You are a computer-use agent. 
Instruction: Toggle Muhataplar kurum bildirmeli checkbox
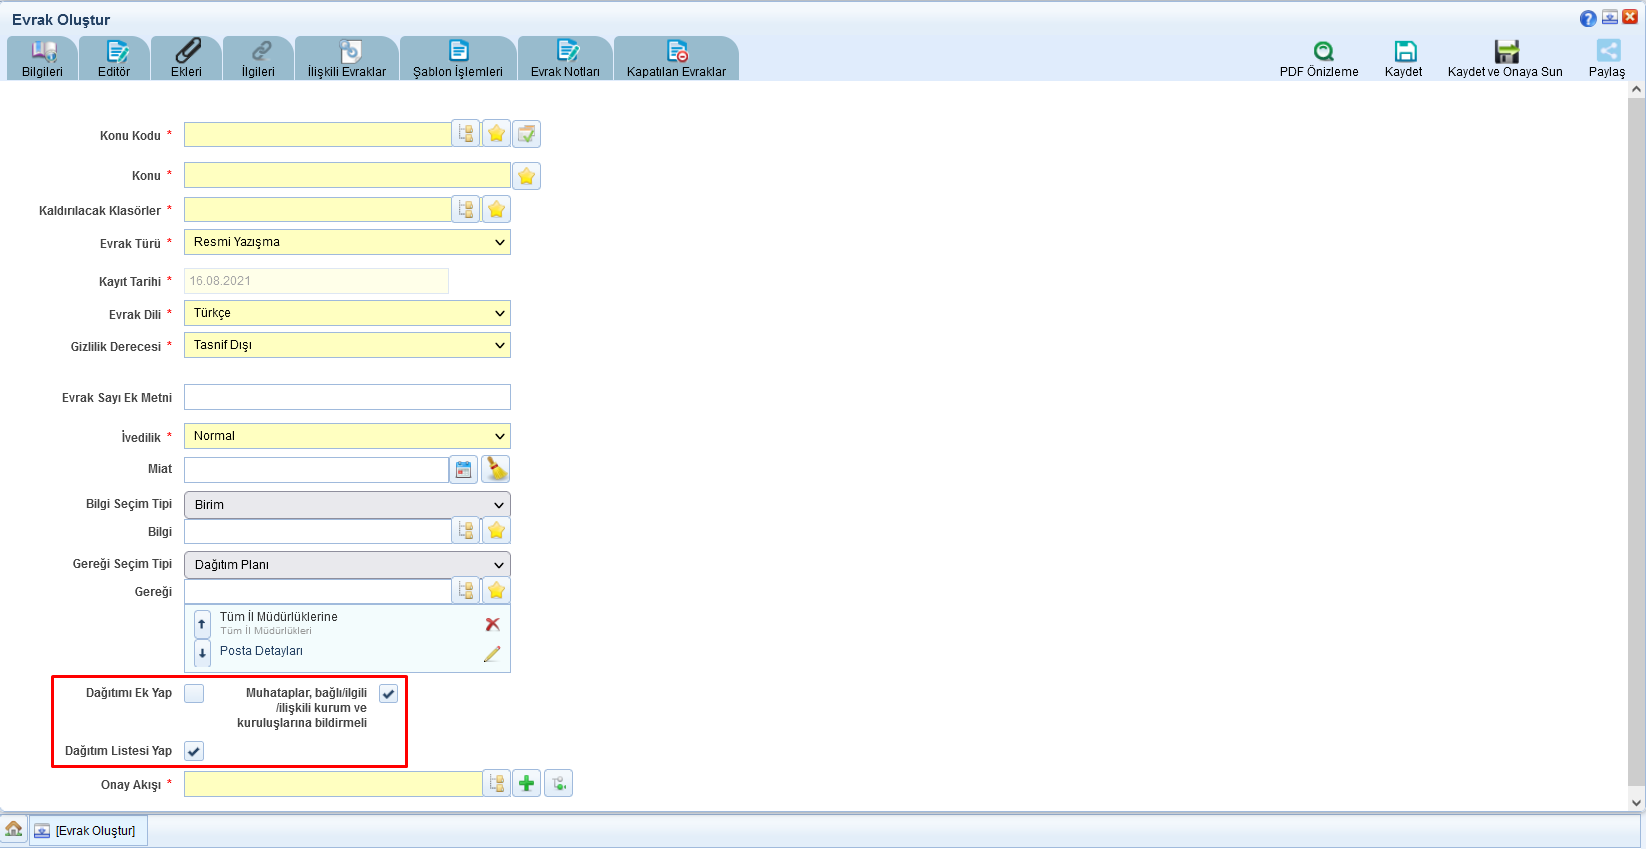(388, 693)
